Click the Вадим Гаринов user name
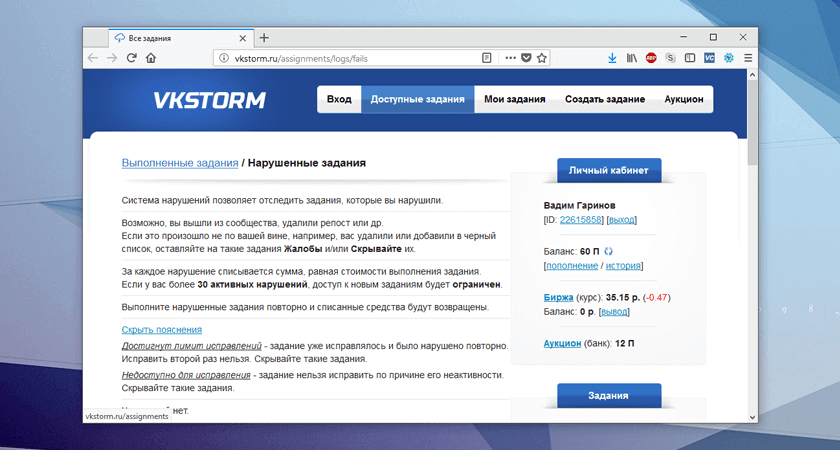The height and width of the screenshot is (450, 840). 580,205
